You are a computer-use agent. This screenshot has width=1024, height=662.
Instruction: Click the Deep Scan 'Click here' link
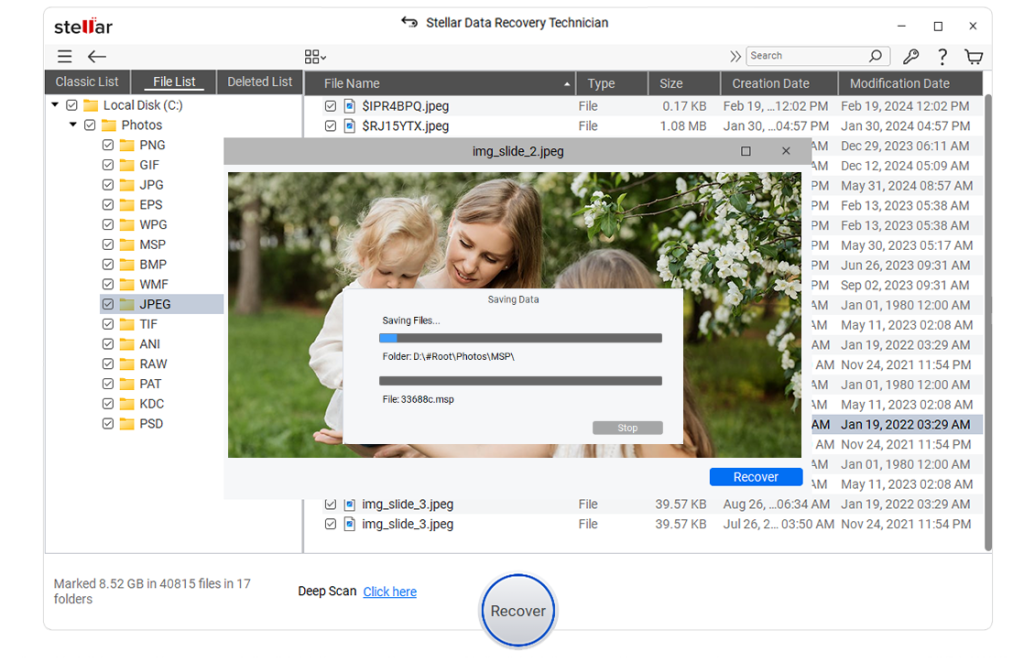click(x=390, y=592)
